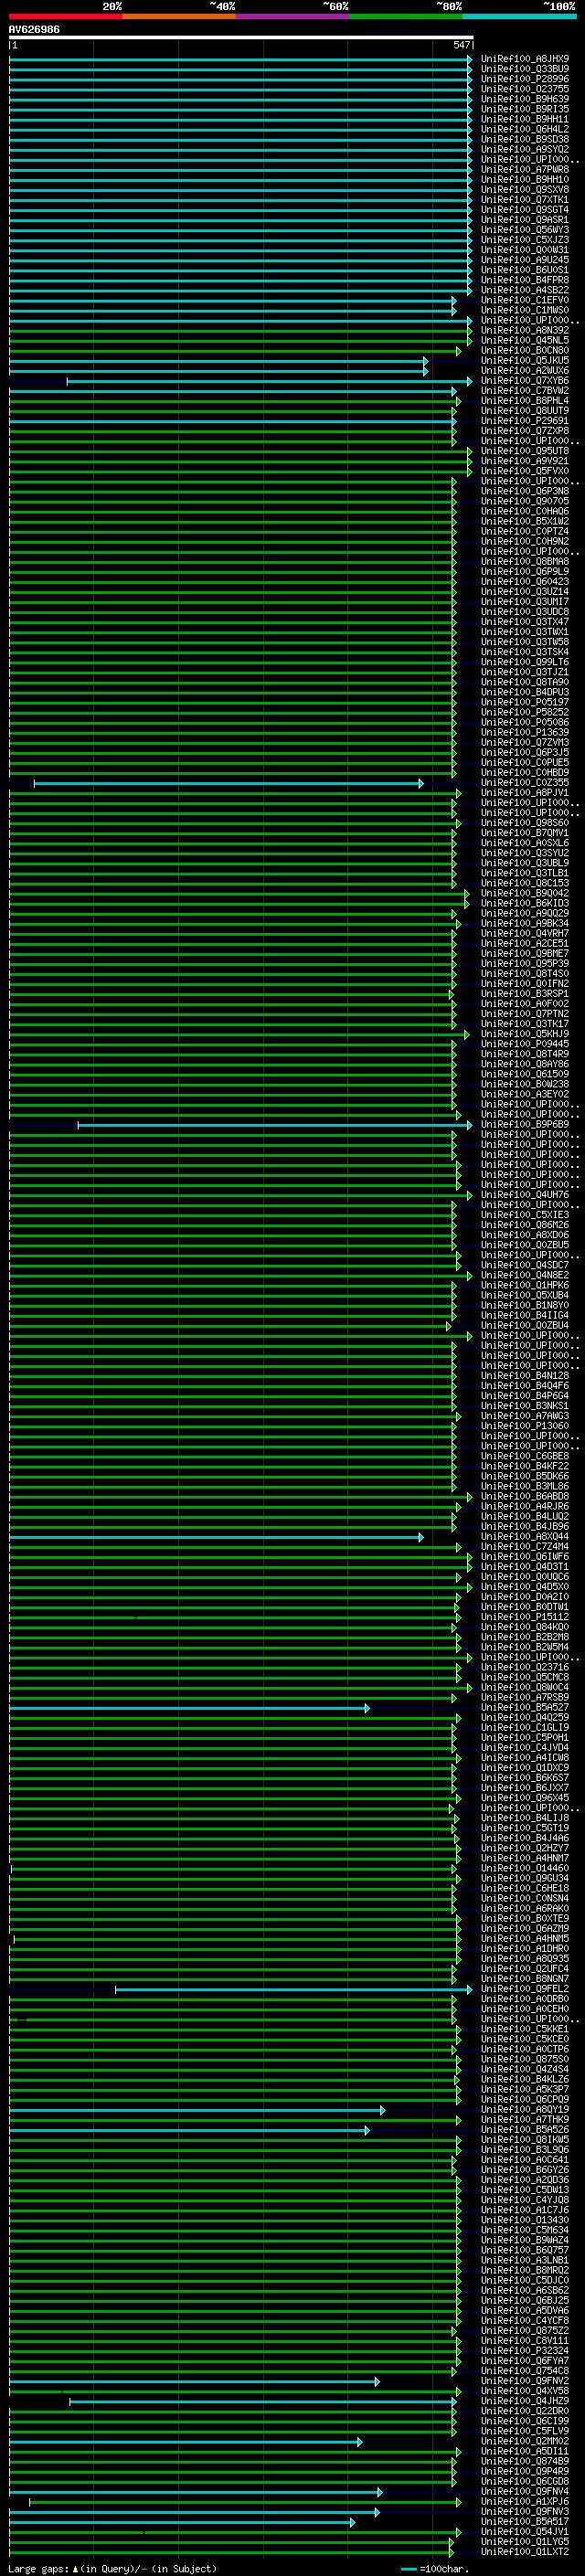Click the red ~20% identity legend segment
Viewport: 585px width, 2576px height.
(x=66, y=16)
